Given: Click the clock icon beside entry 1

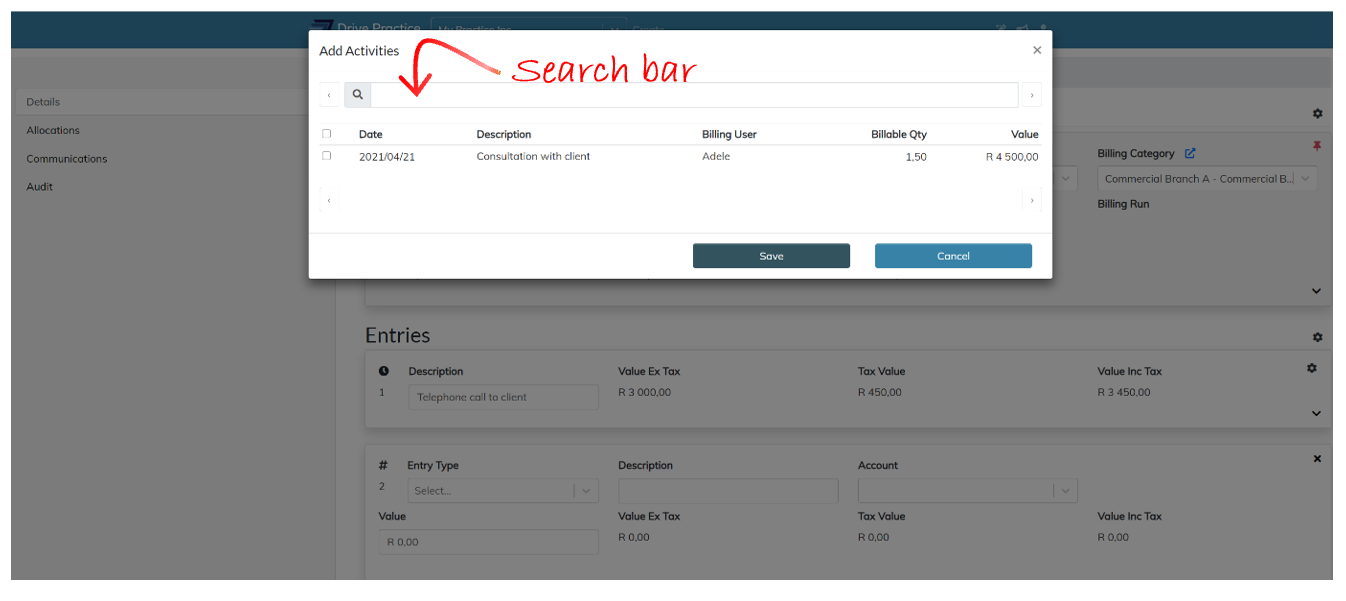Looking at the screenshot, I should point(384,371).
